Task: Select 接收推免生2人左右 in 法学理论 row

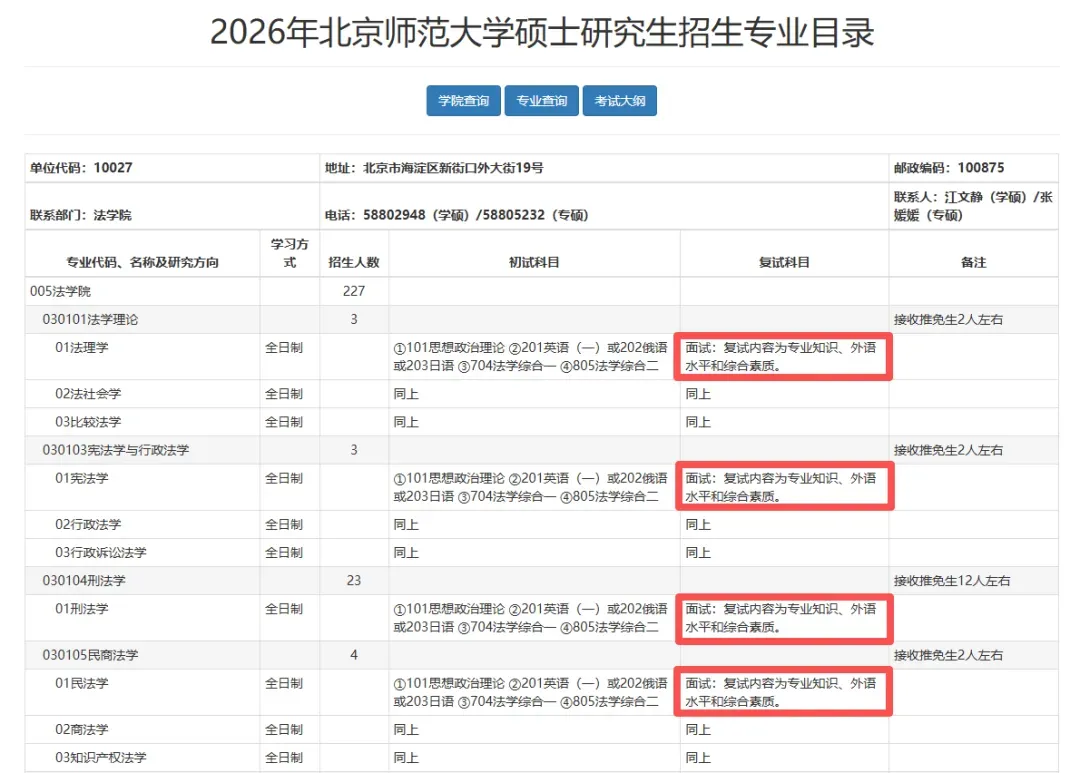Action: (x=948, y=319)
